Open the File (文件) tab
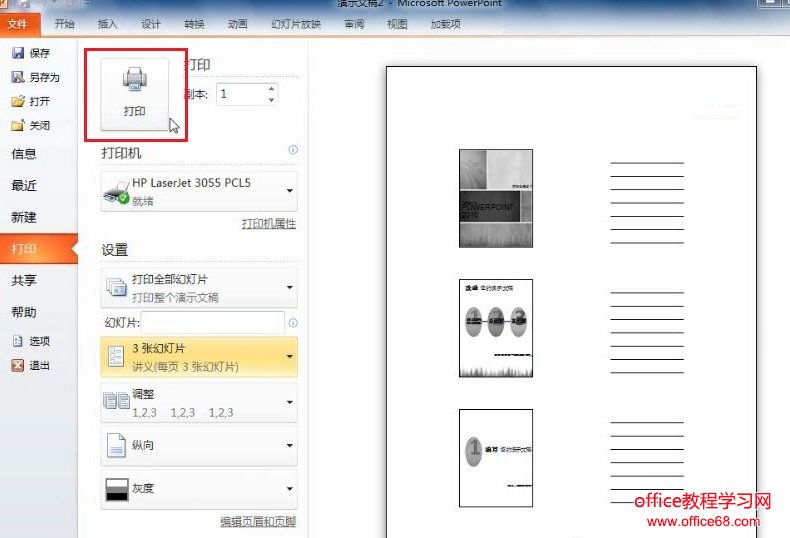790x538 pixels. 18,24
